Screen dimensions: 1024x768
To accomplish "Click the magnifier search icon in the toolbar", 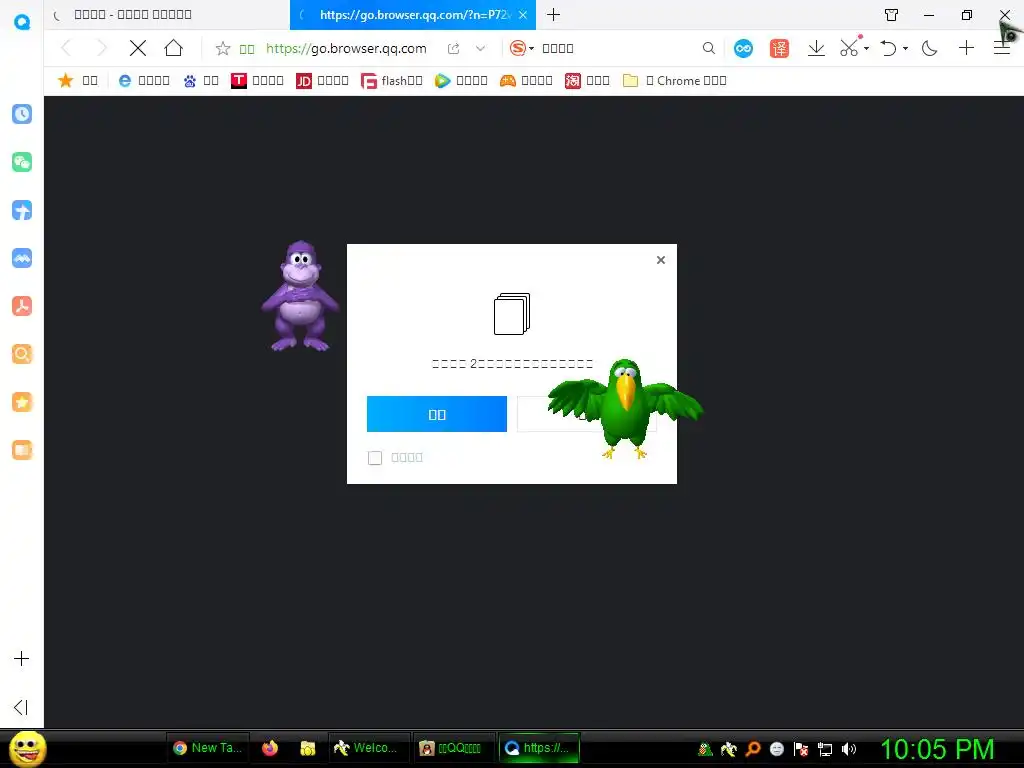I will coord(709,48).
